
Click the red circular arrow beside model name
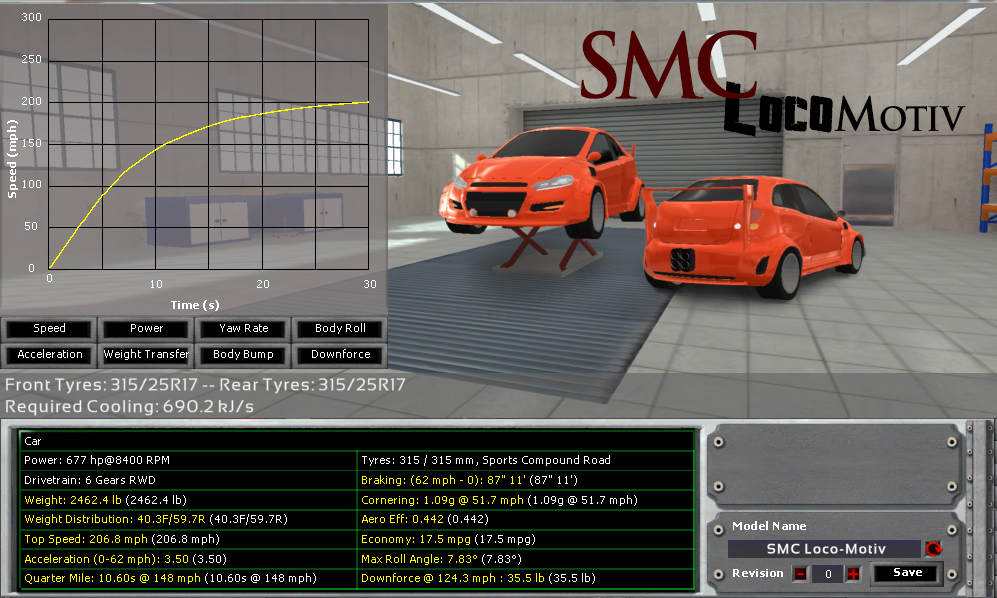pyautogui.click(x=933, y=548)
